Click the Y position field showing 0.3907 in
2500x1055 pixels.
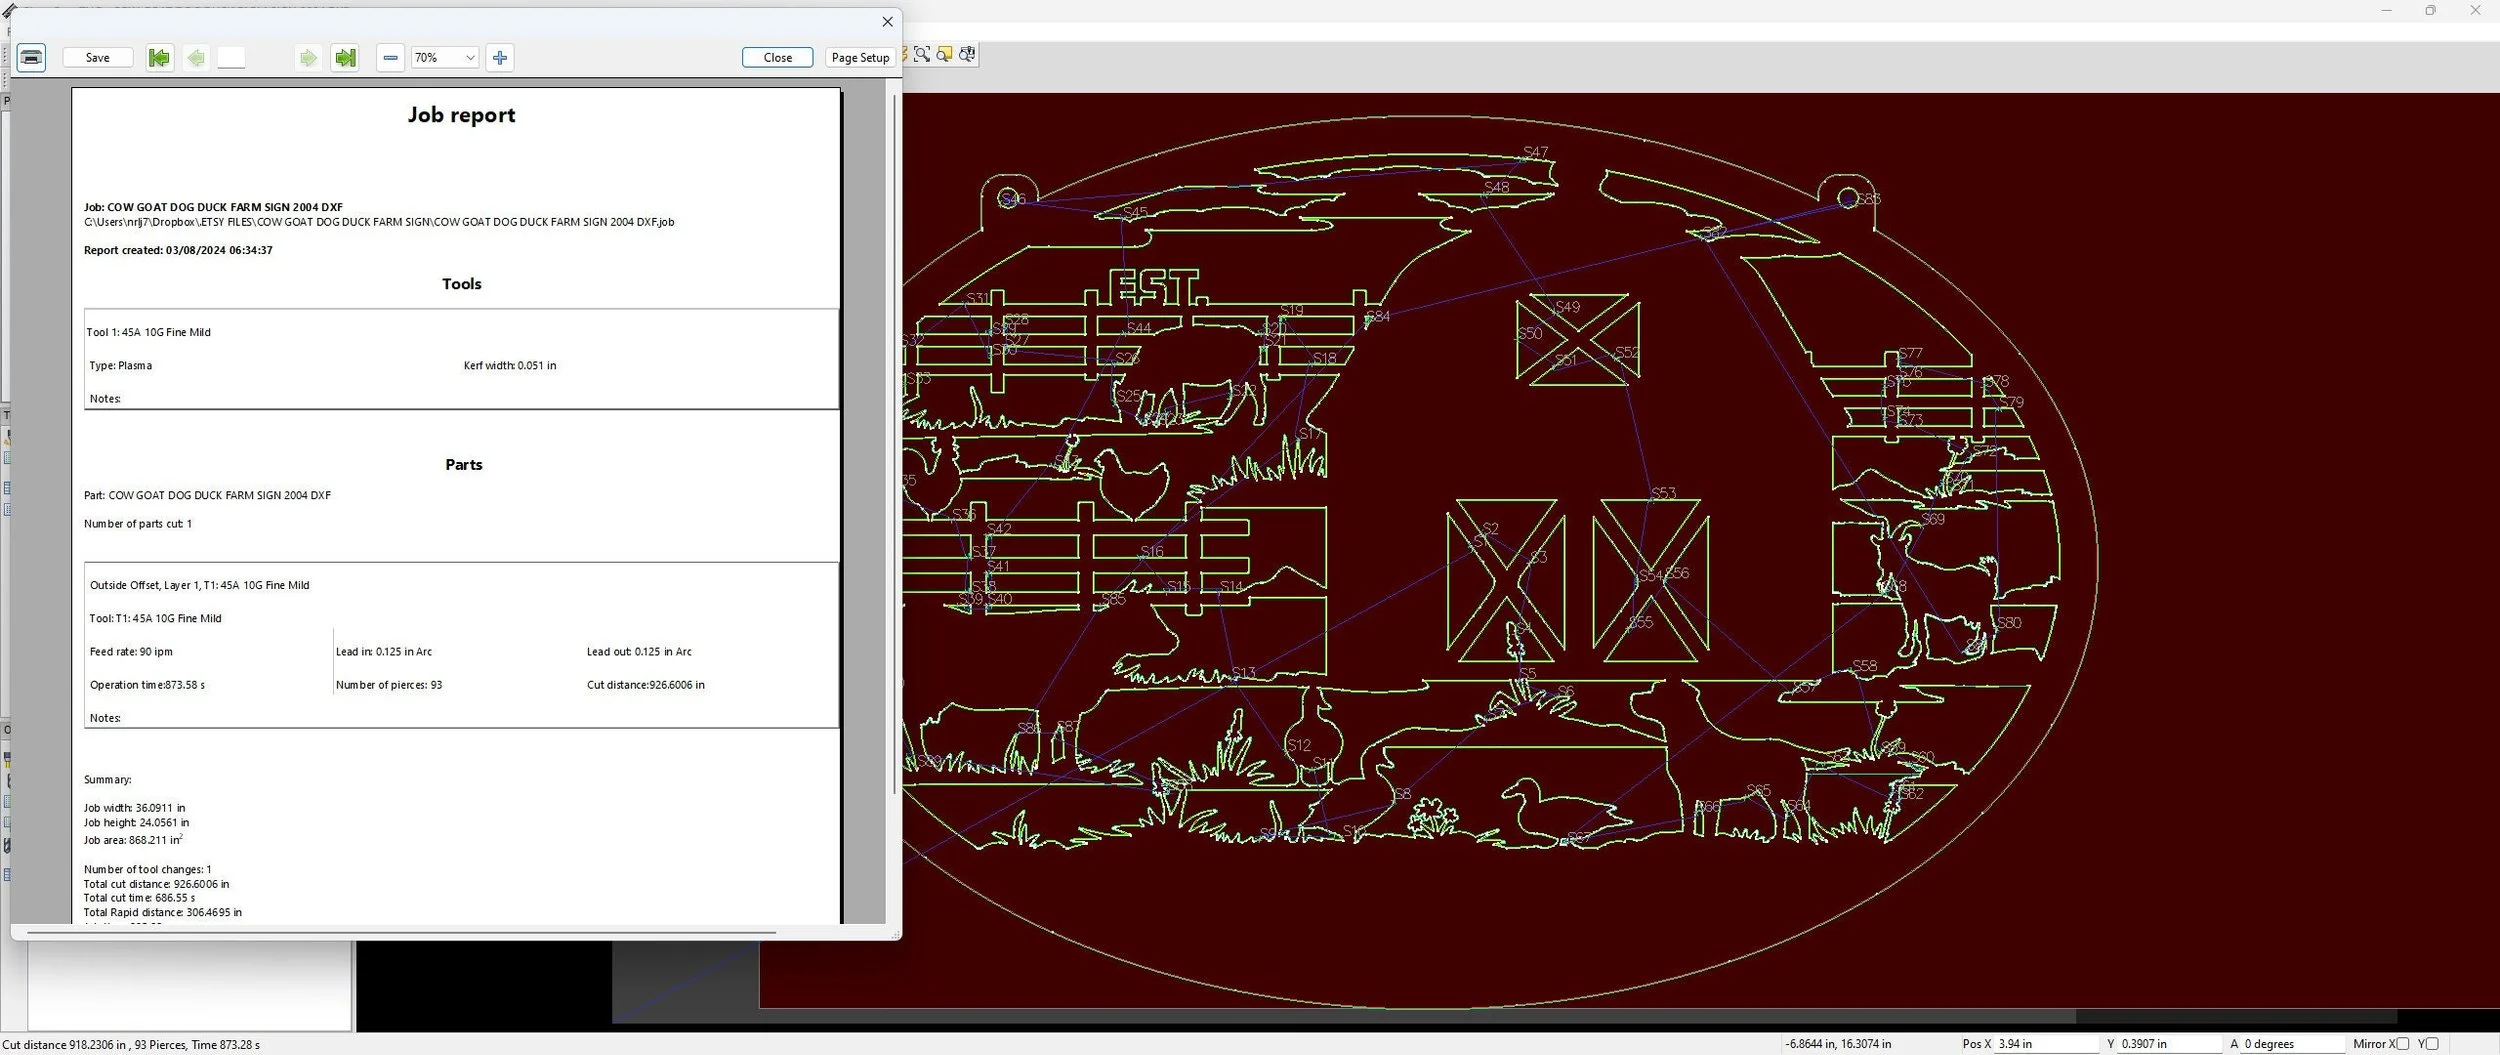pyautogui.click(x=2168, y=1044)
